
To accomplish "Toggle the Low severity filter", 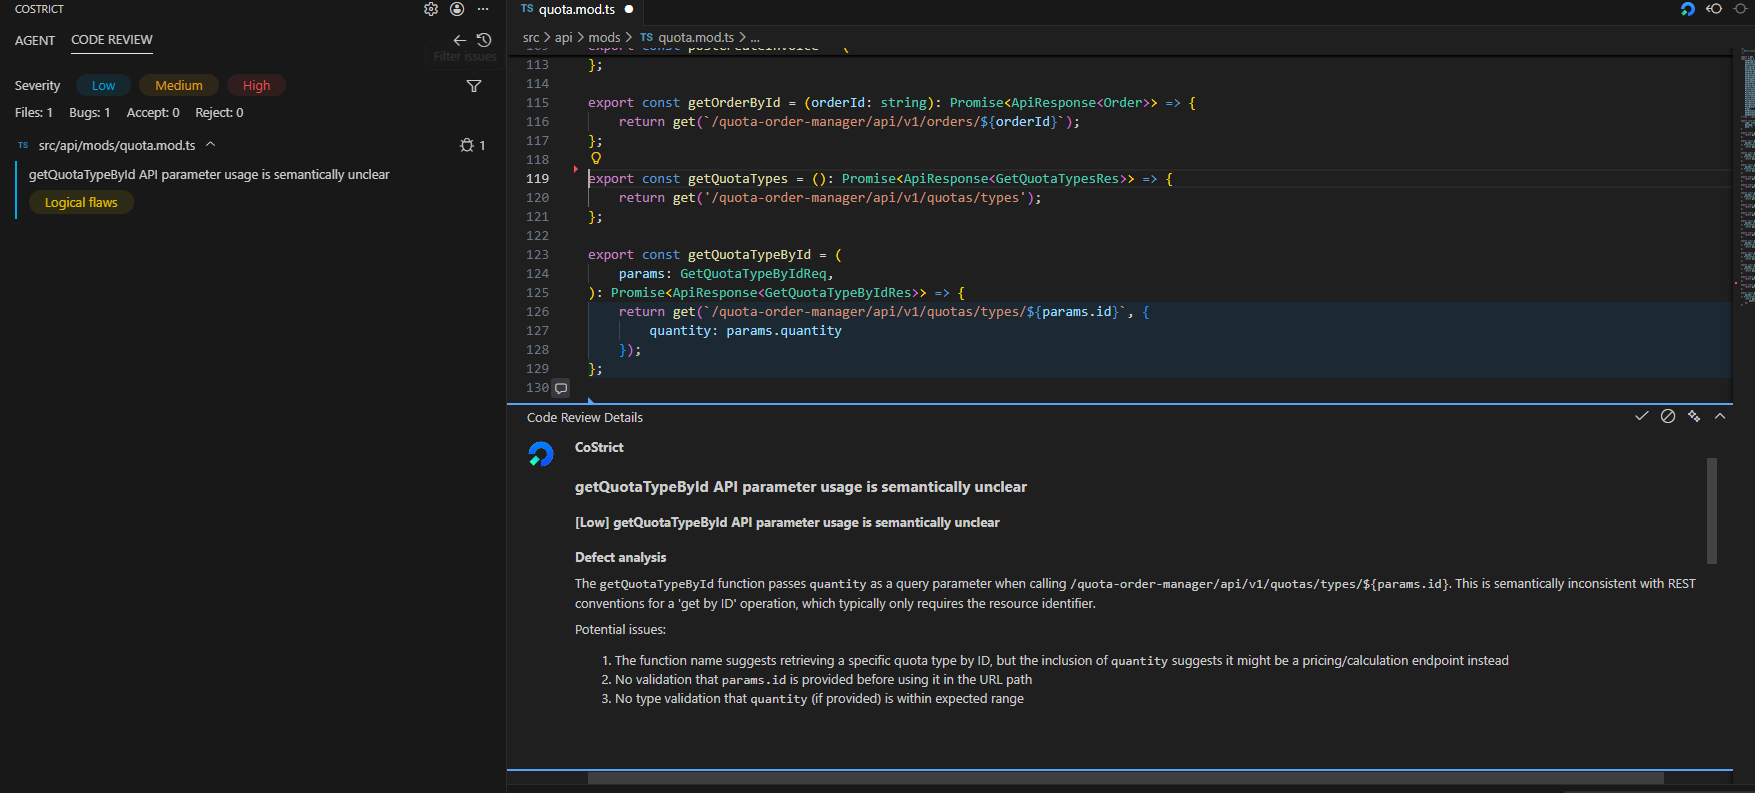I will click(103, 86).
